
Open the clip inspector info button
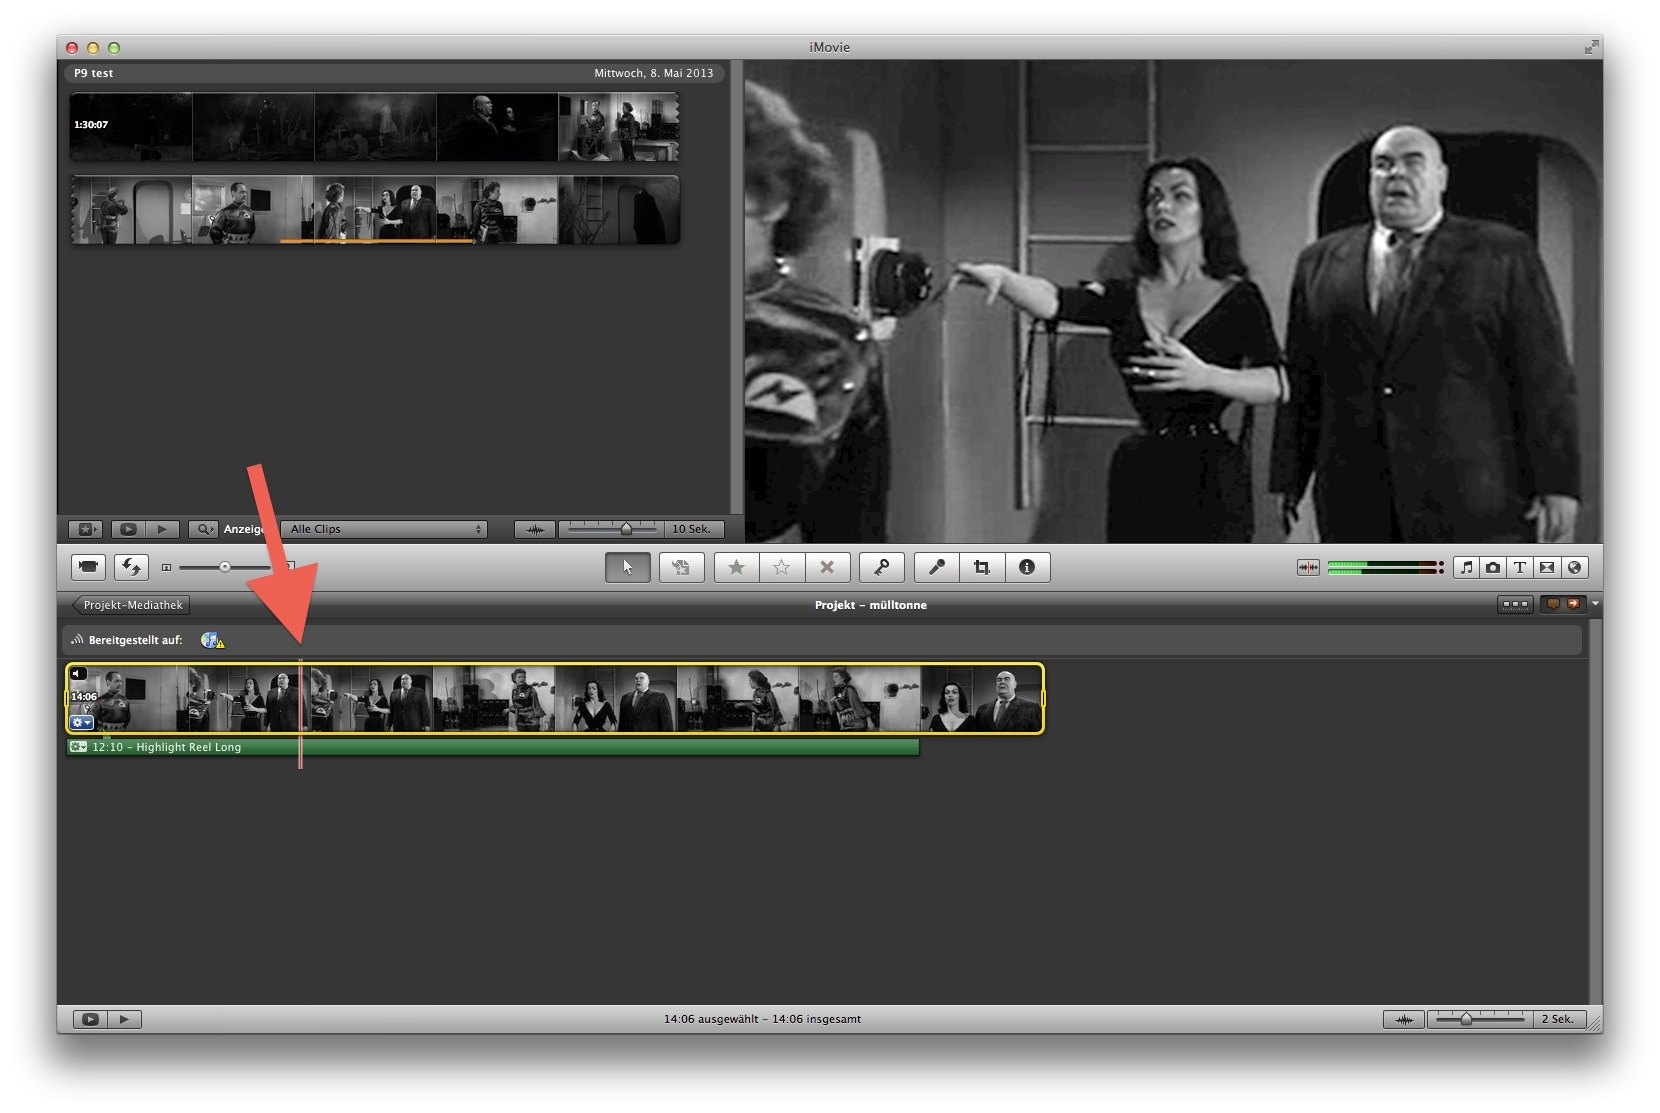pyautogui.click(x=1027, y=567)
